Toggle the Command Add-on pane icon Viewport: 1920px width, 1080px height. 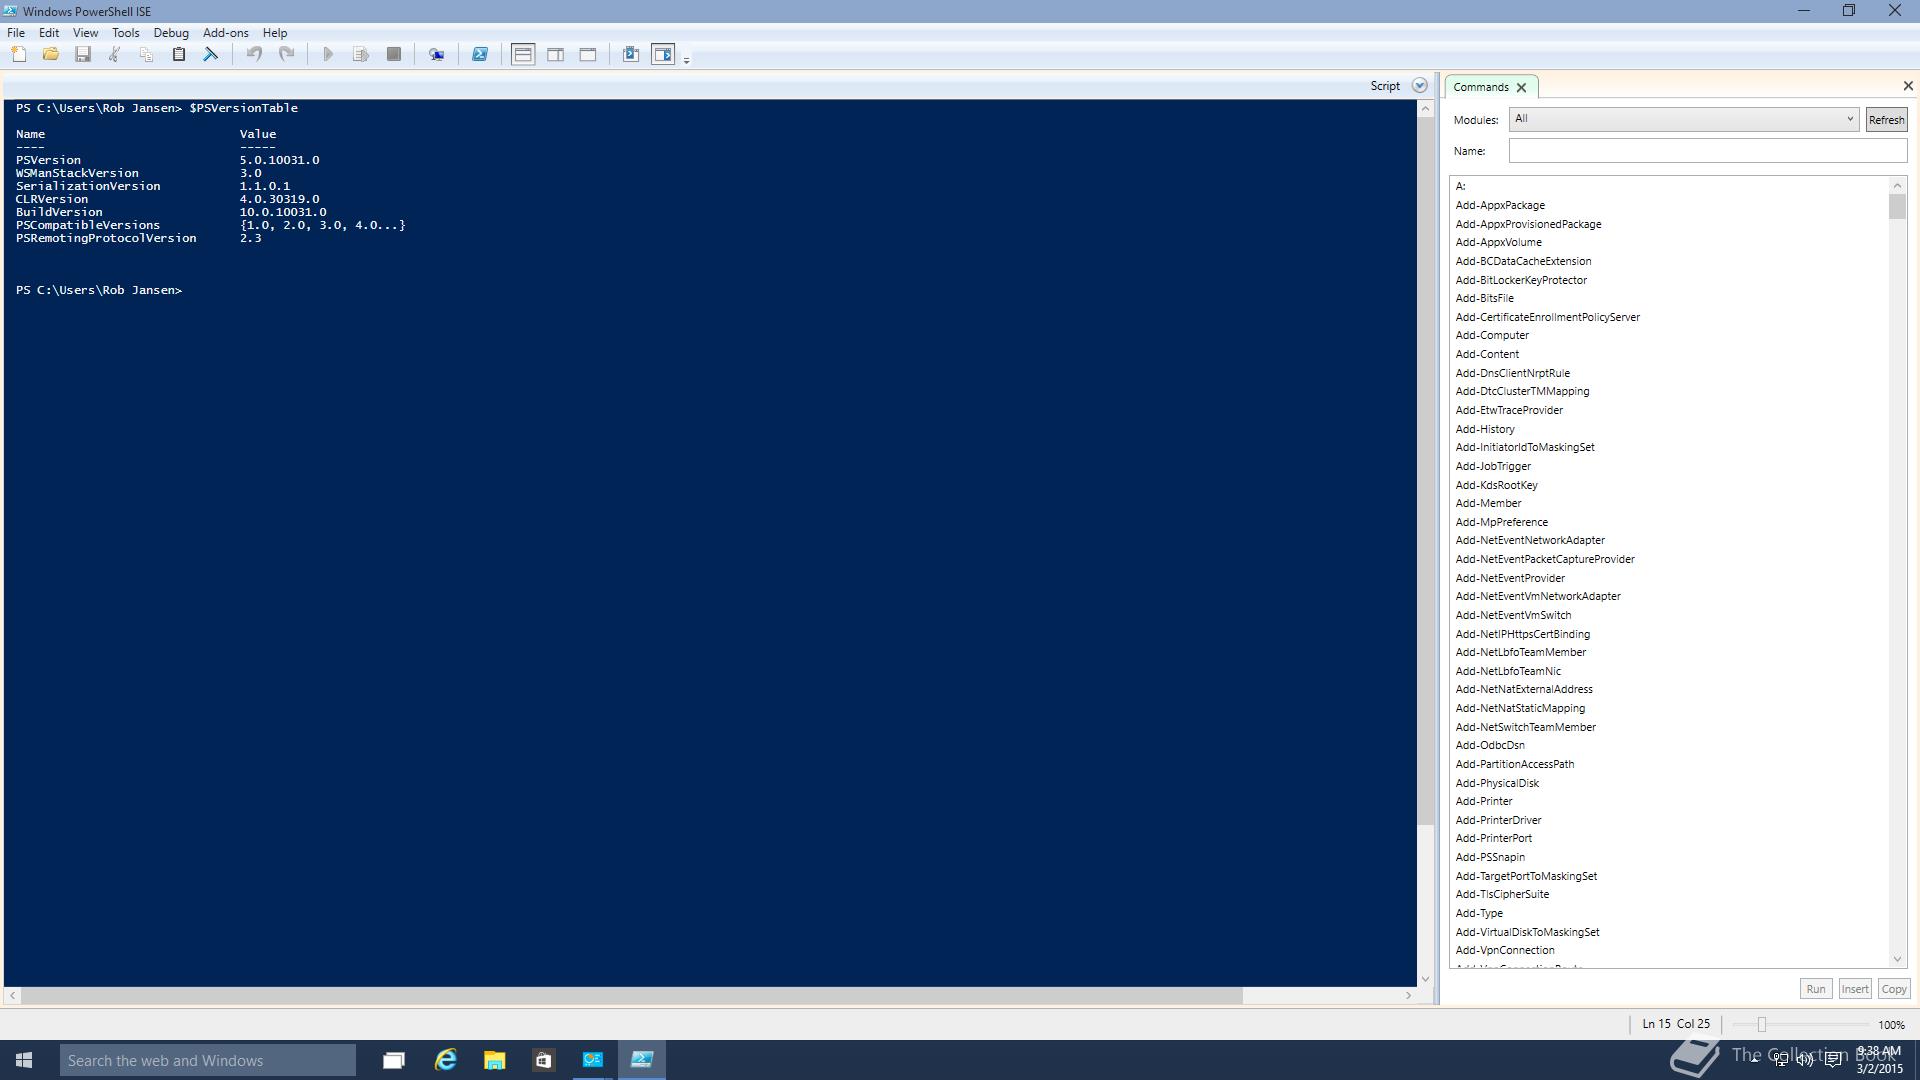point(663,55)
